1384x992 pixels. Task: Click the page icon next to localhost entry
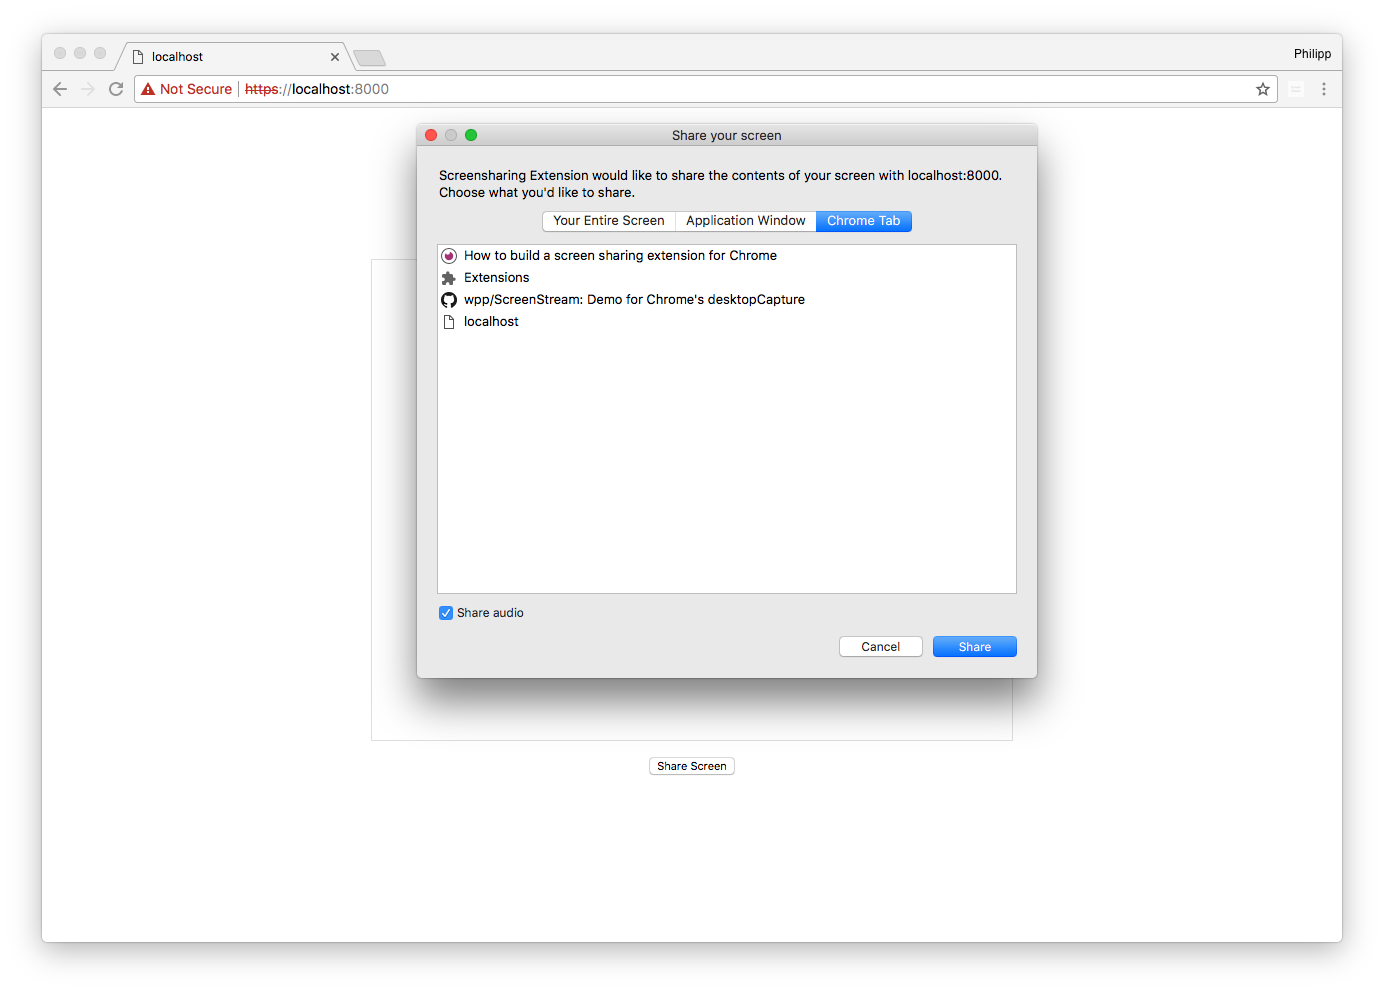click(x=449, y=321)
